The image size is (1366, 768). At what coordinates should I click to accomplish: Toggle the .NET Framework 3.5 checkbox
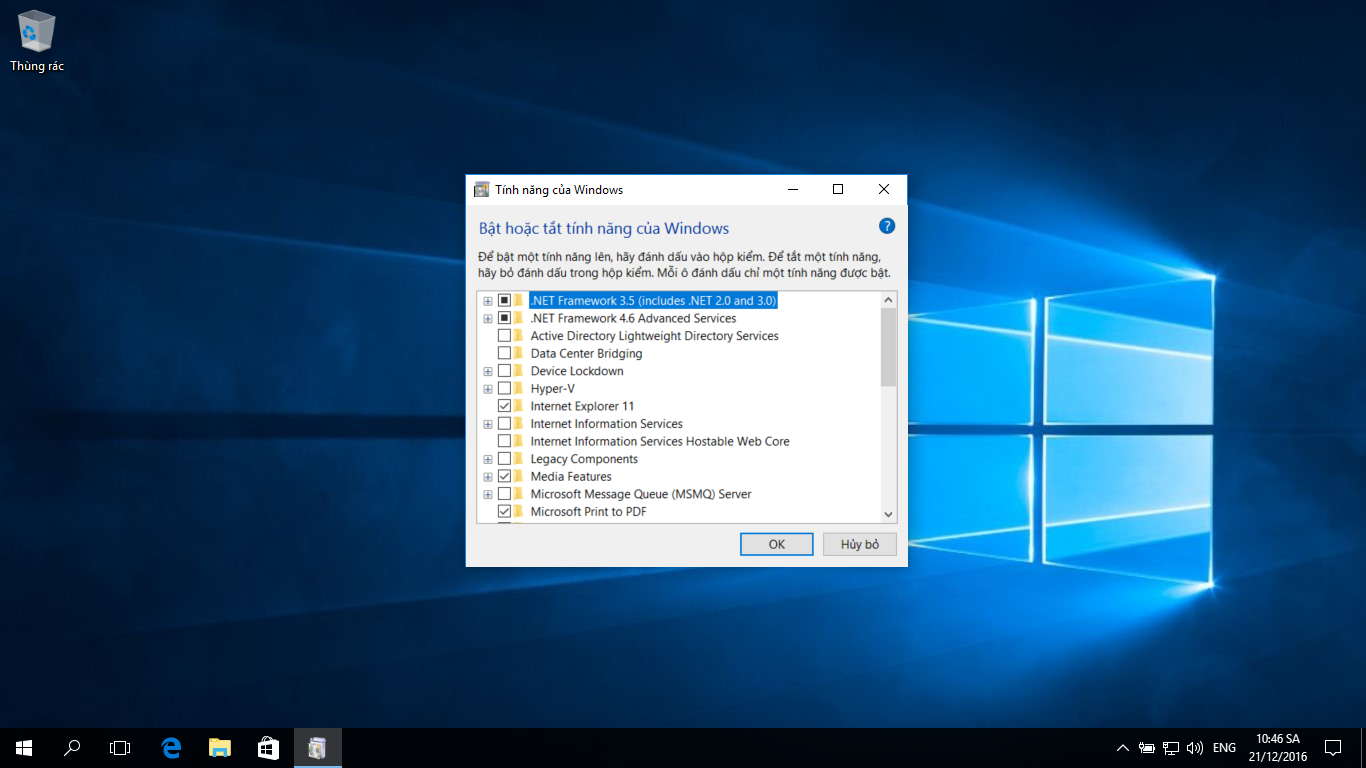pyautogui.click(x=504, y=300)
